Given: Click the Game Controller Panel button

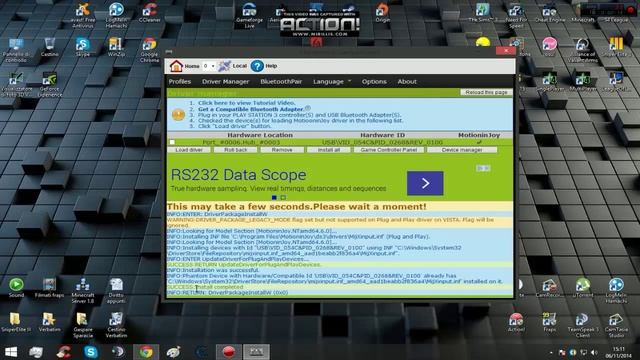Looking at the screenshot, I should click(x=389, y=150).
